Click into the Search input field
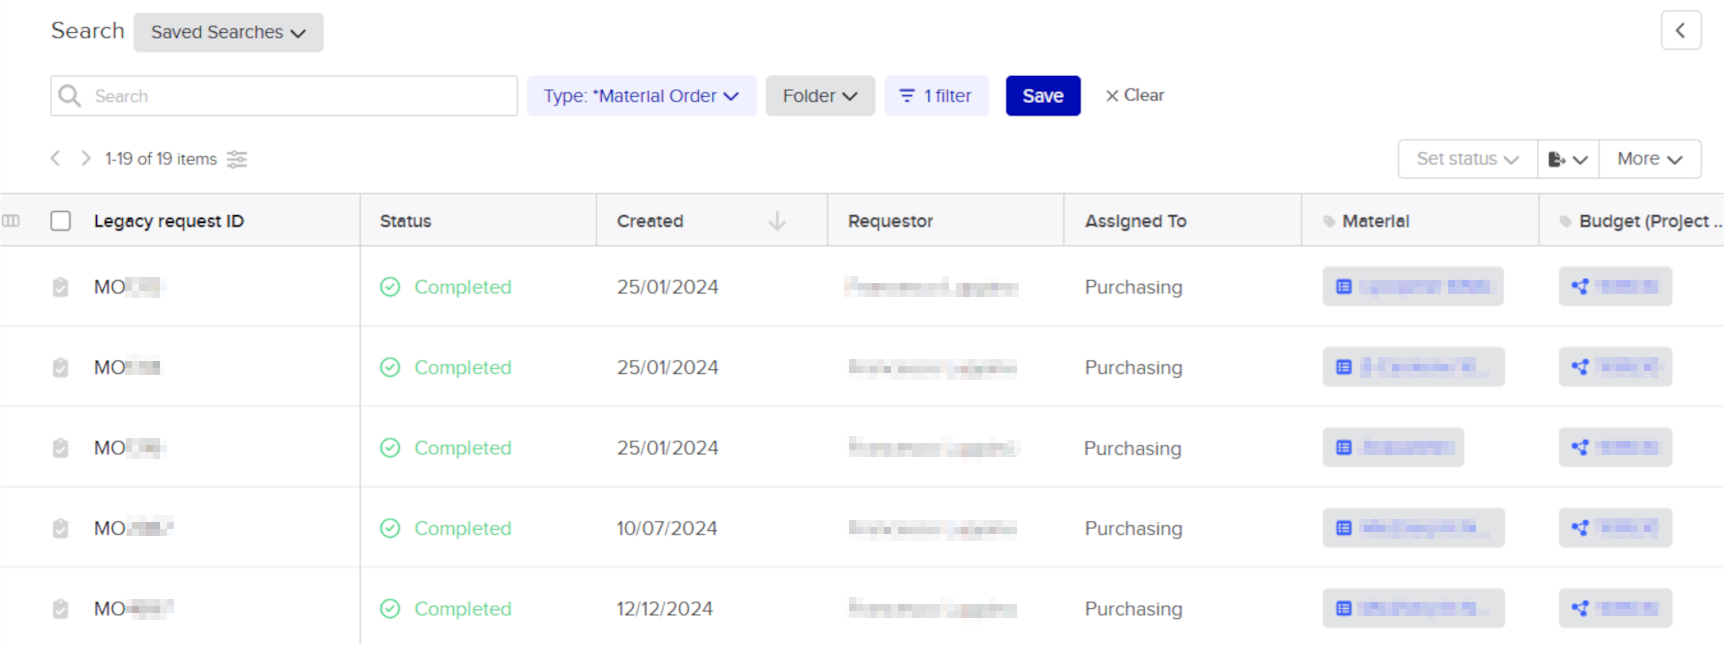The image size is (1730, 646). (300, 96)
